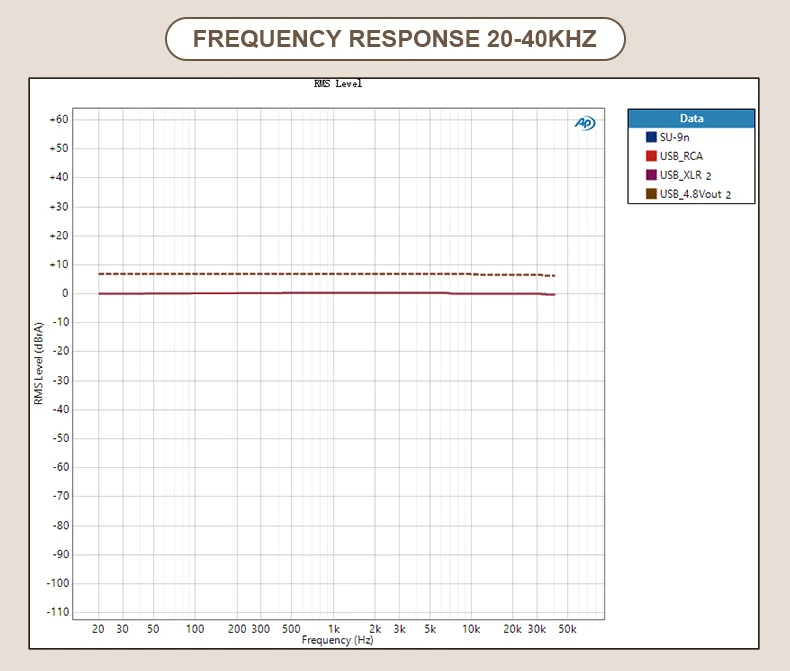The image size is (790, 671).
Task: Click the Frequency (Hz) axis label
Action: click(338, 640)
